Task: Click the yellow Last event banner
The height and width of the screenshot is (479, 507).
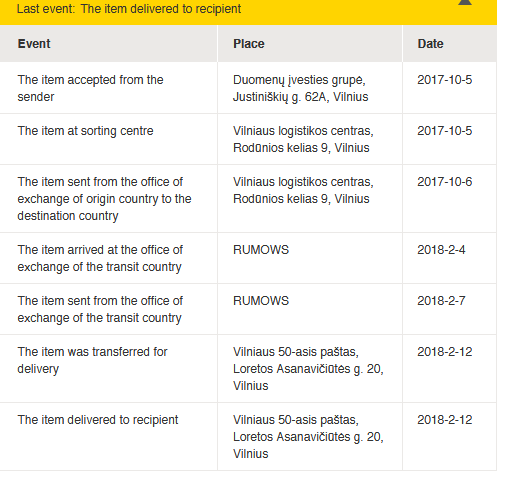Action: 248,12
